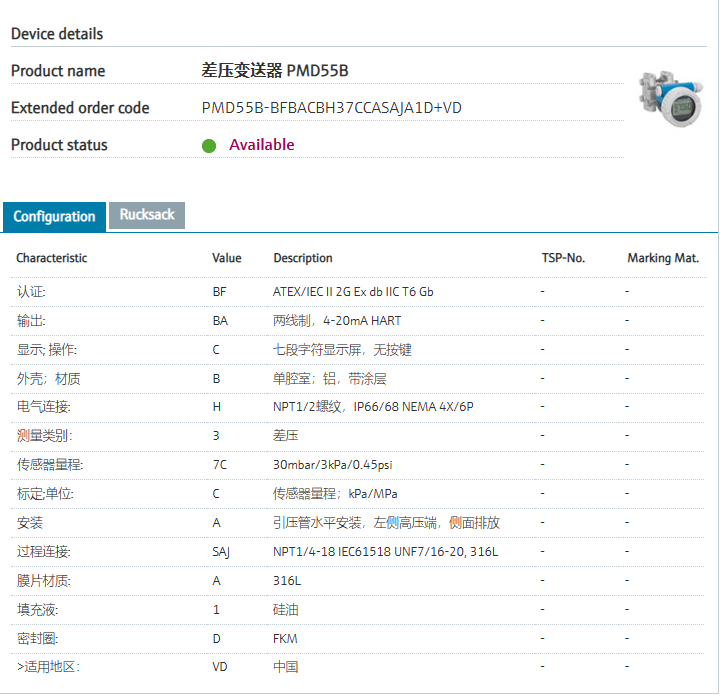Click the Marking Mat. column header

click(x=662, y=258)
